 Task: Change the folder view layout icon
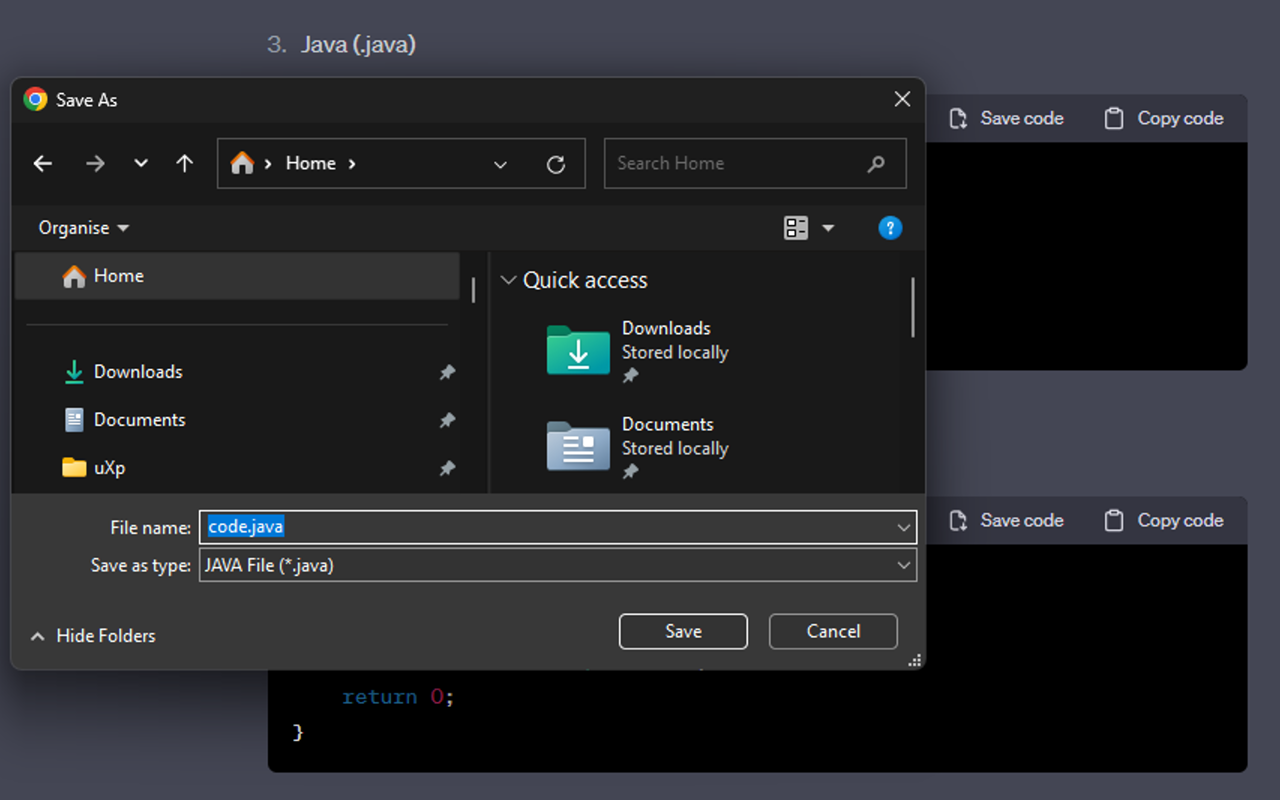[x=797, y=228]
